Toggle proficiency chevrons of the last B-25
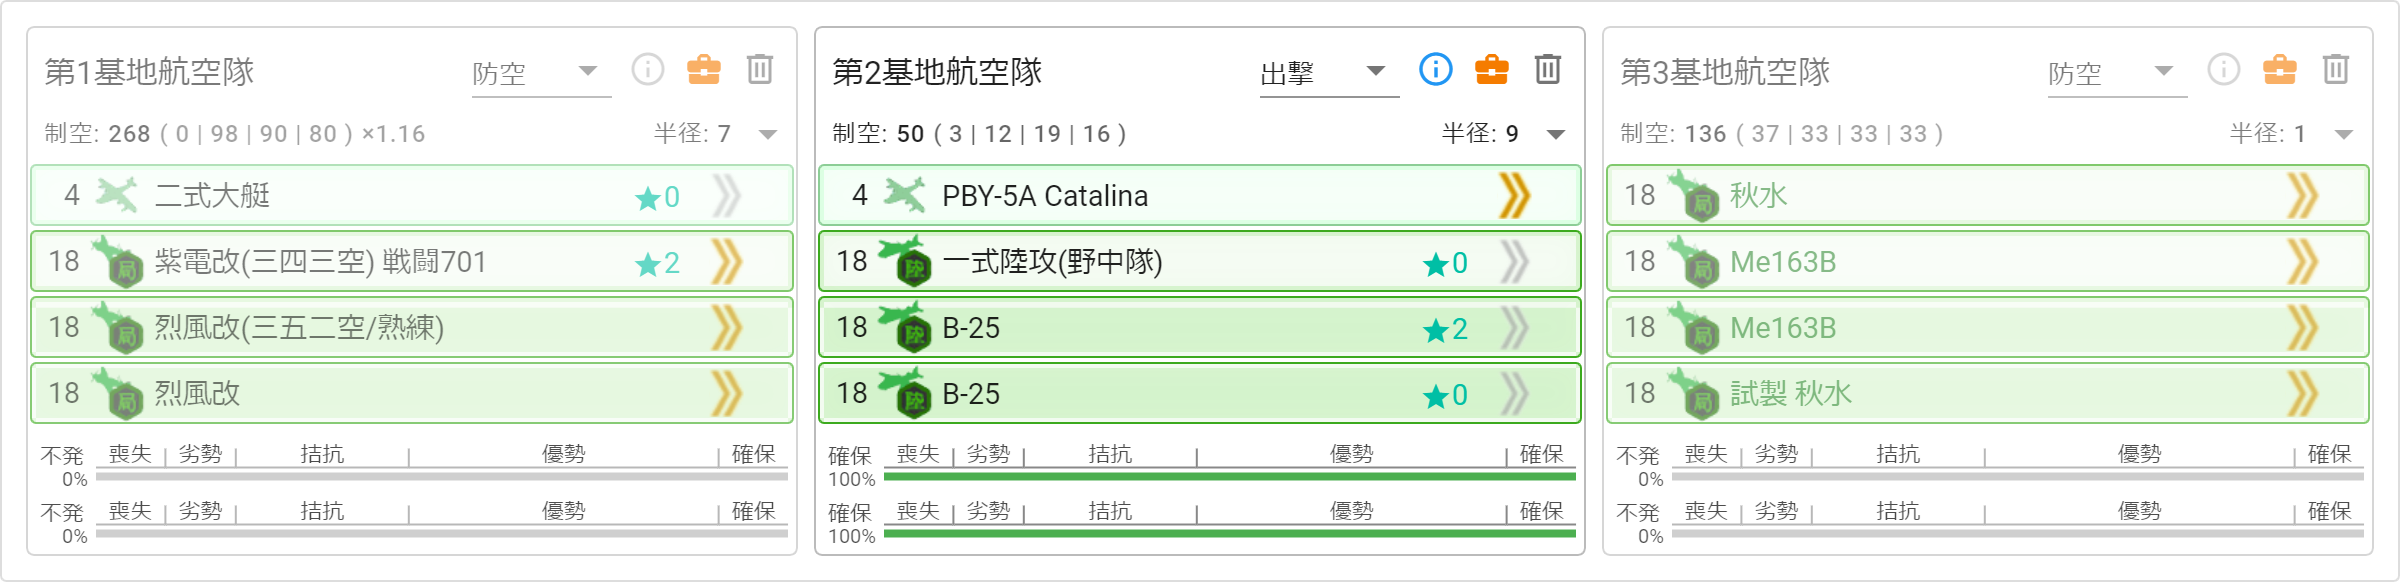Screen dimensions: 2400x582 pyautogui.click(x=1514, y=393)
